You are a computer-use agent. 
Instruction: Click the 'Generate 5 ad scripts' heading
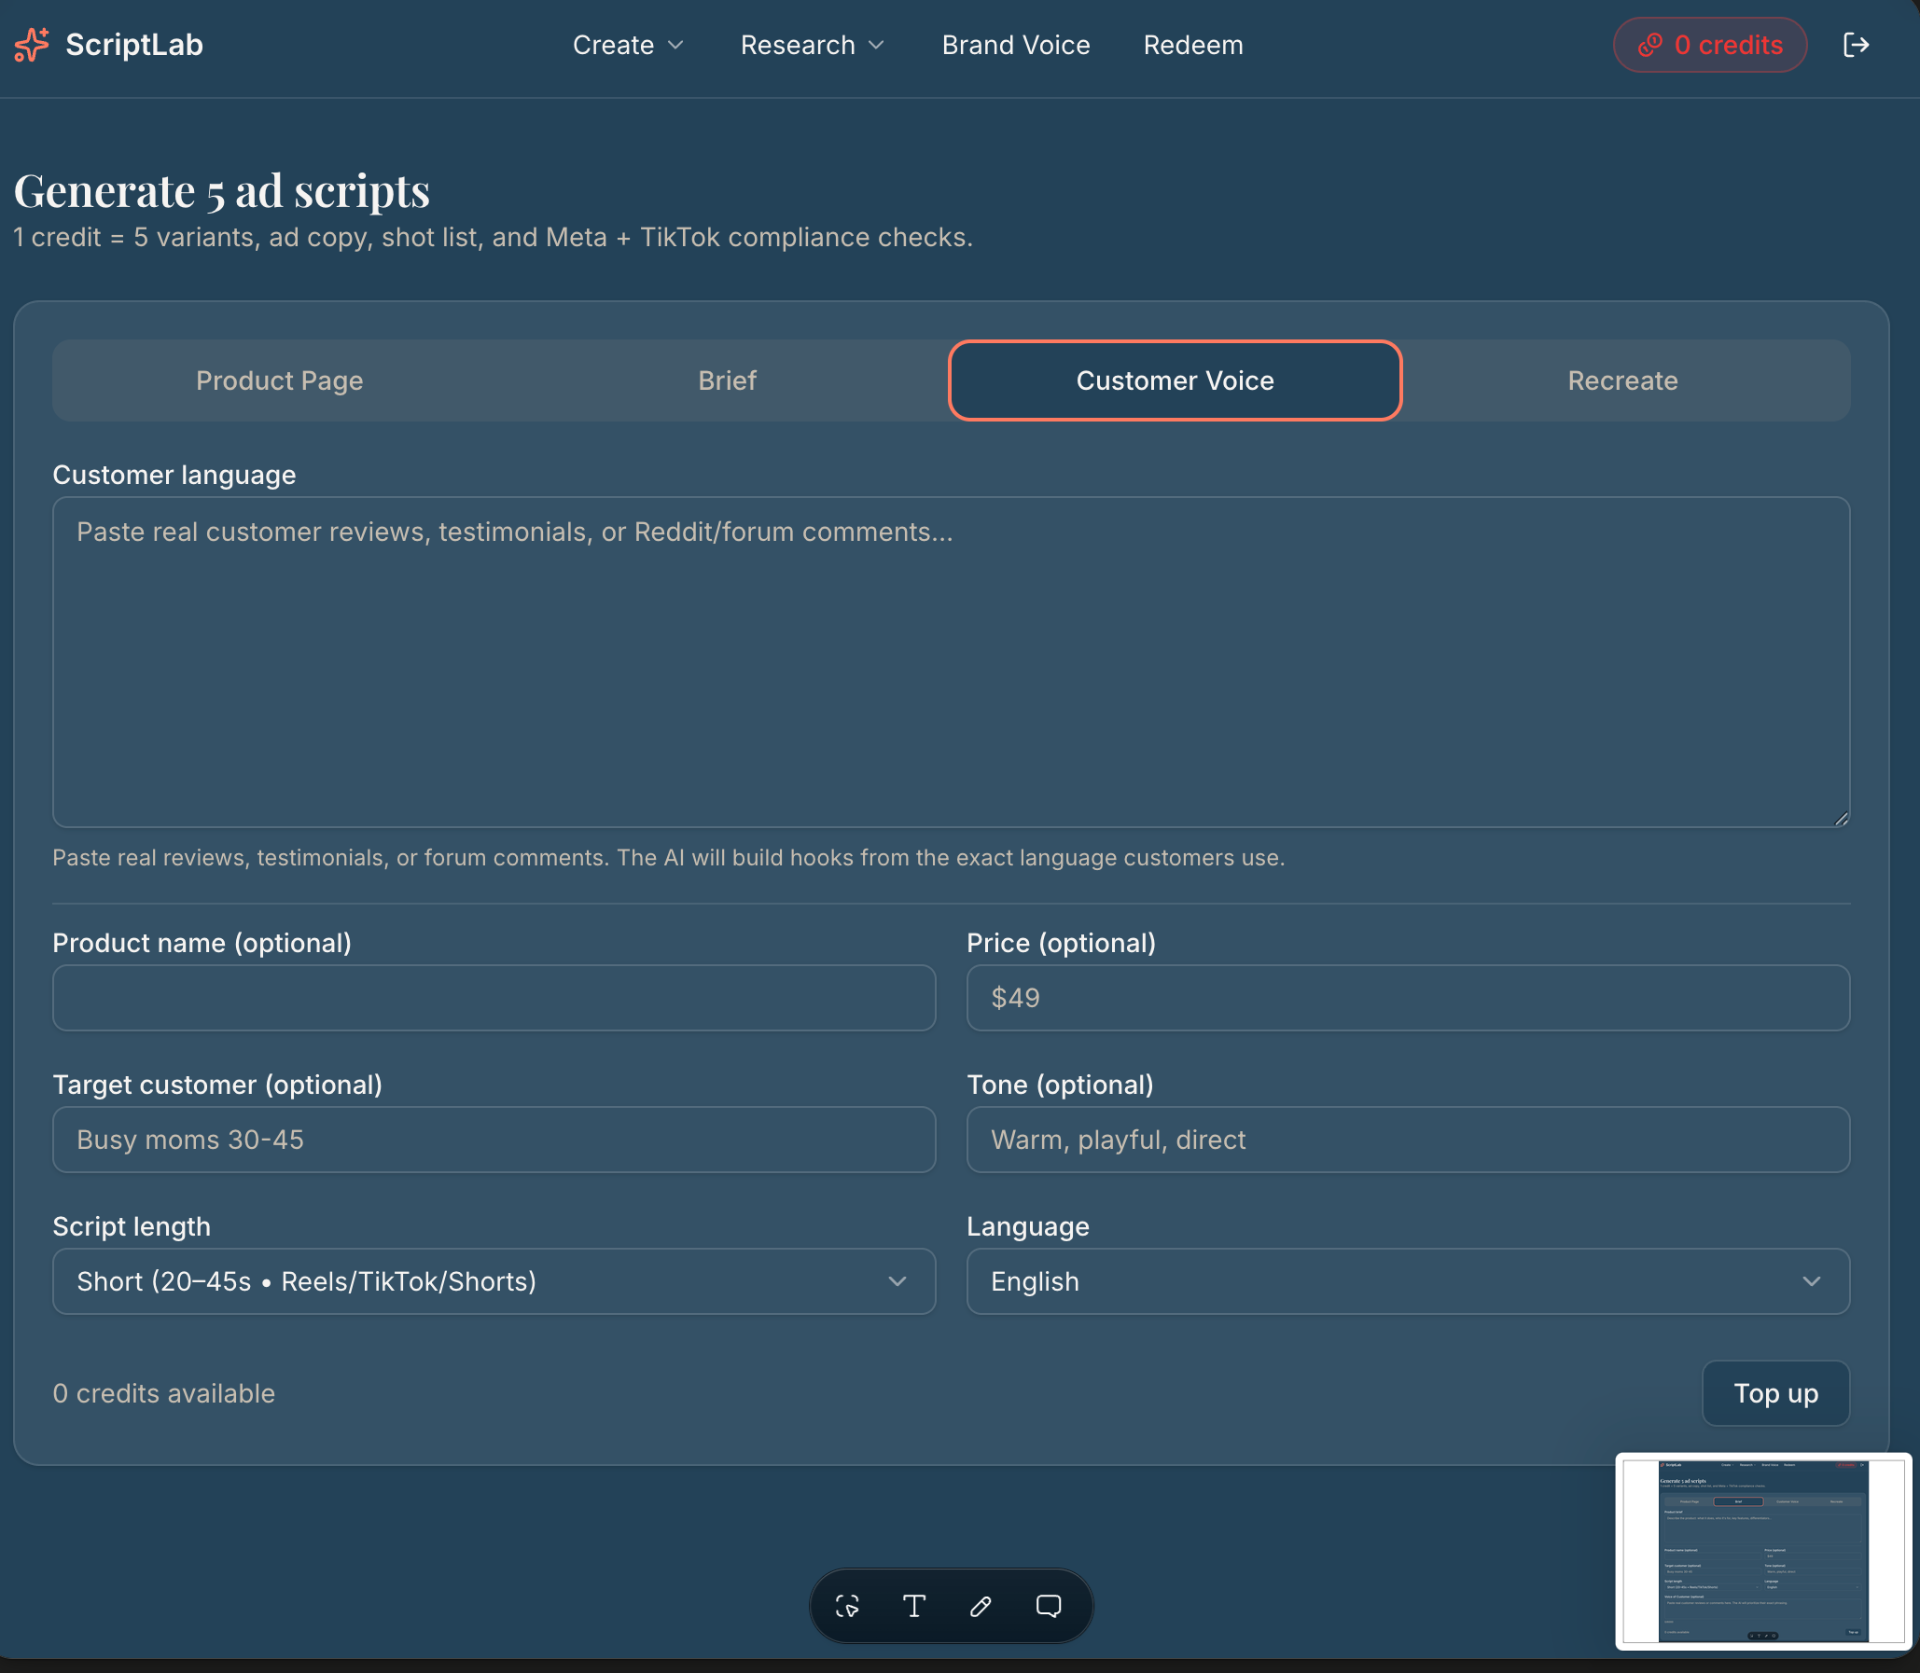coord(222,190)
